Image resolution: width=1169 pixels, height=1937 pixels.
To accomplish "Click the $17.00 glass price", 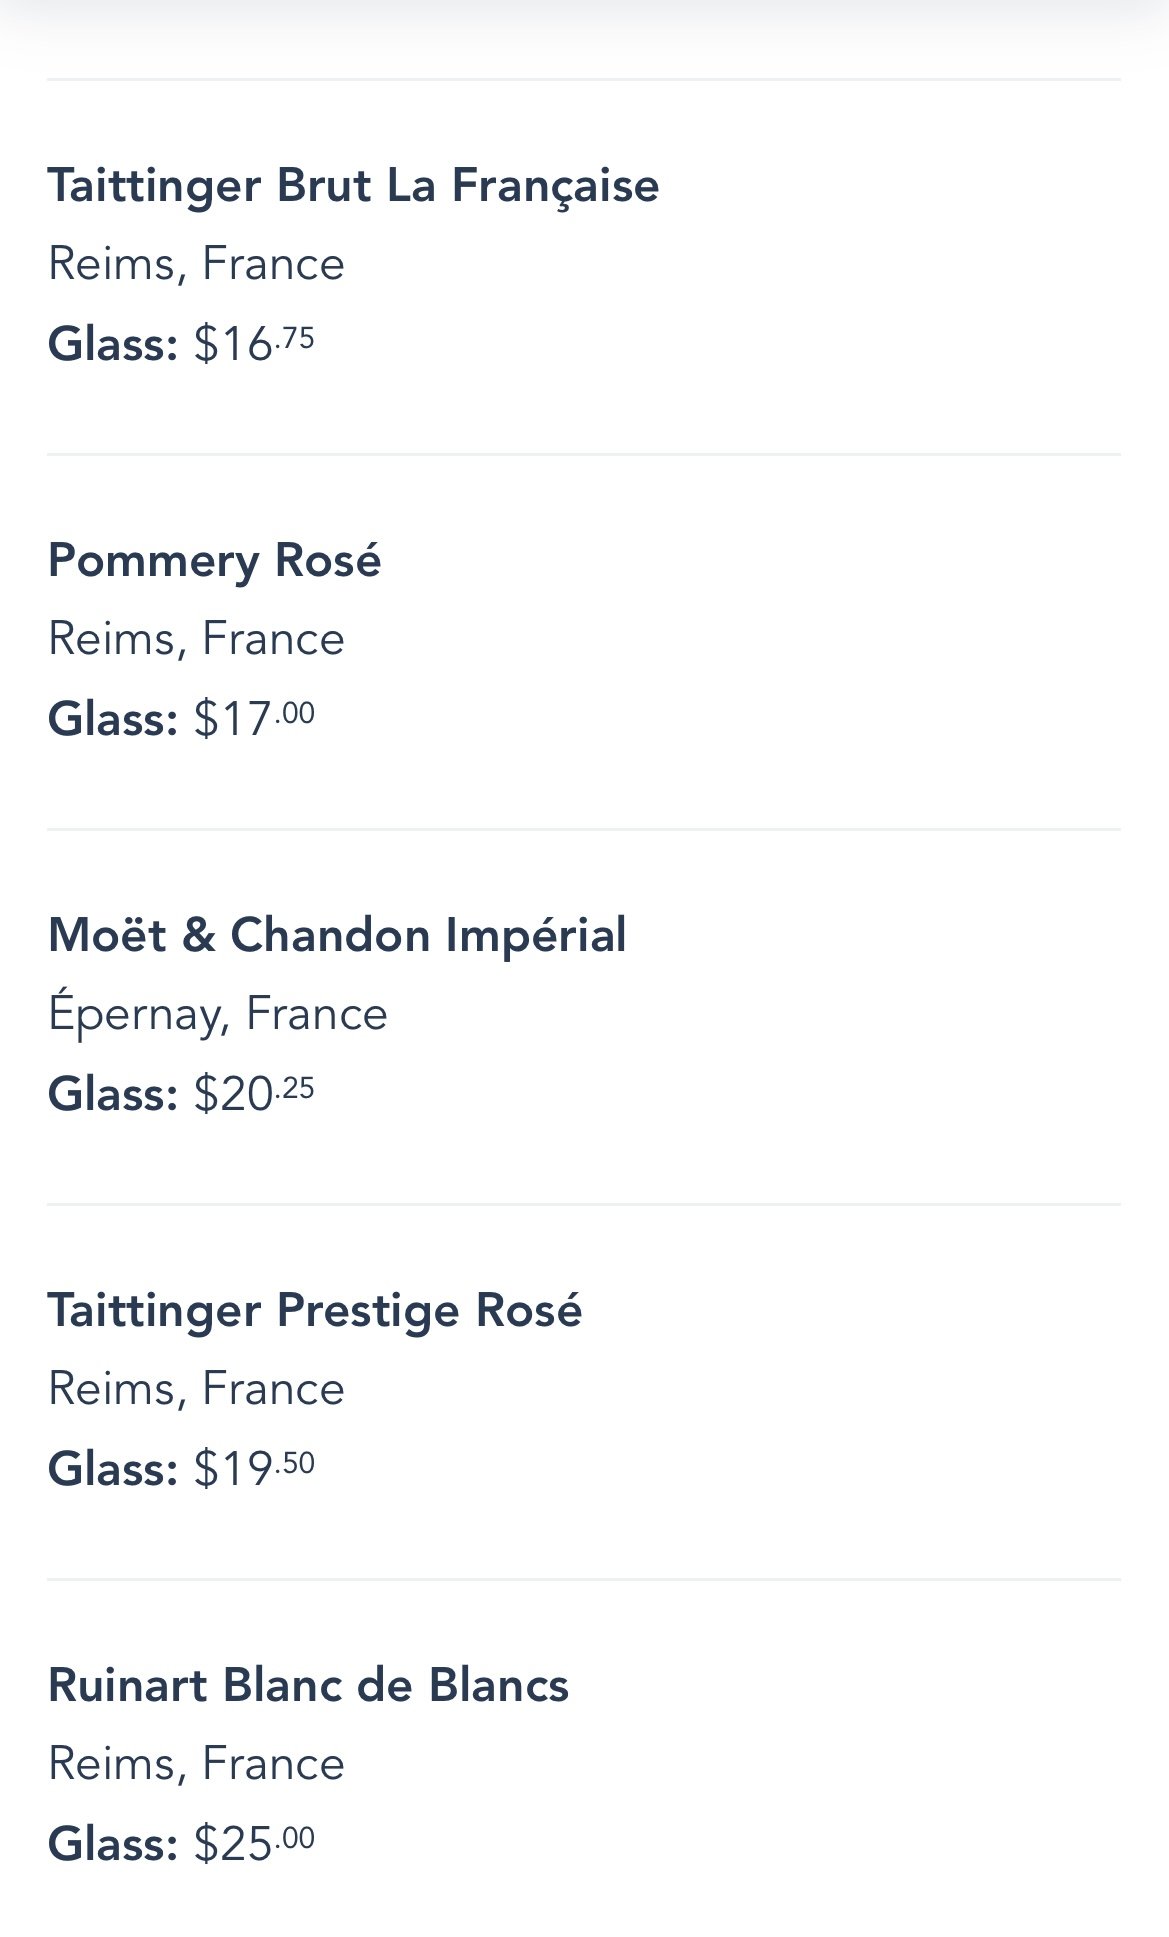I will [254, 718].
